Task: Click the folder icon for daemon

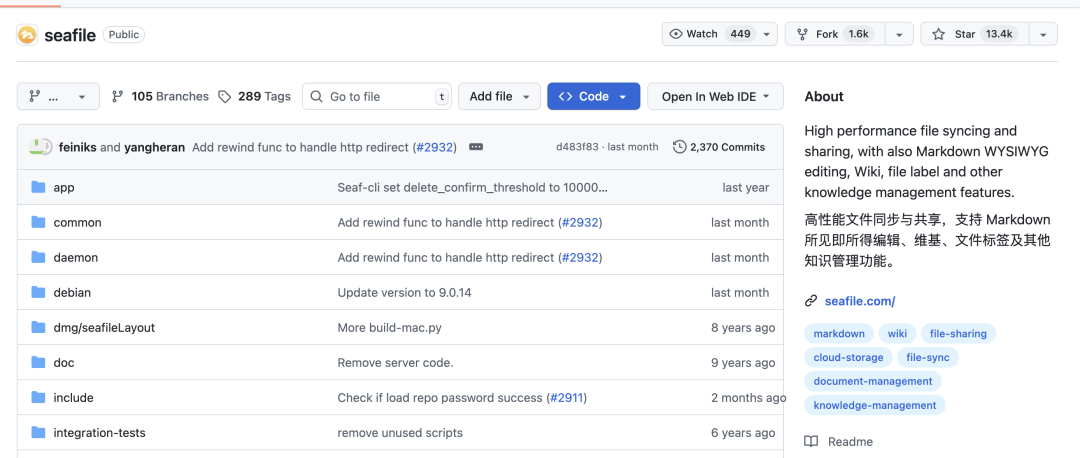Action: pos(38,258)
